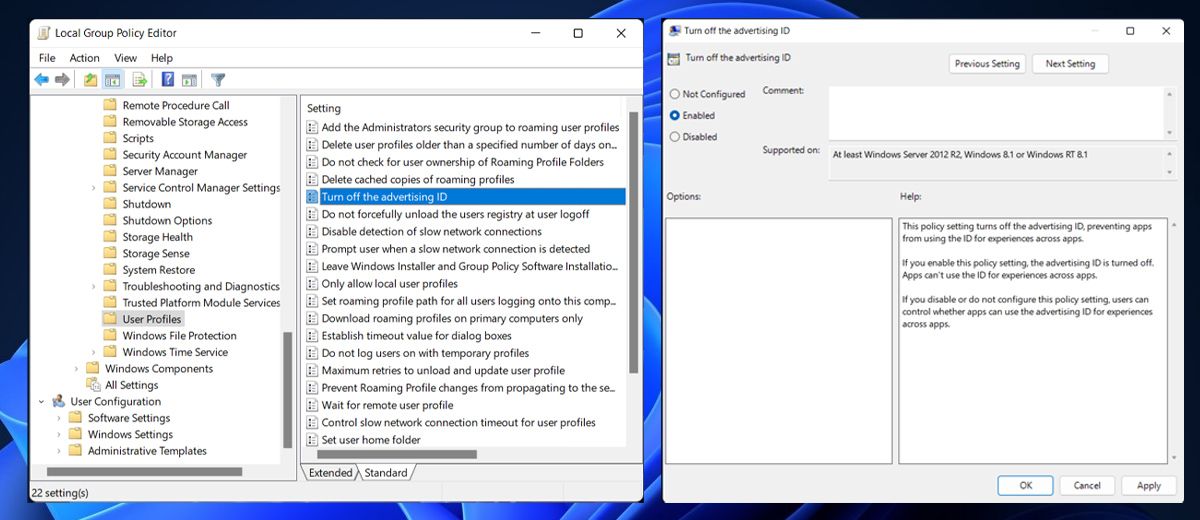This screenshot has width=1200, height=520.
Task: Select the Not Configured radio button
Action: click(675, 94)
